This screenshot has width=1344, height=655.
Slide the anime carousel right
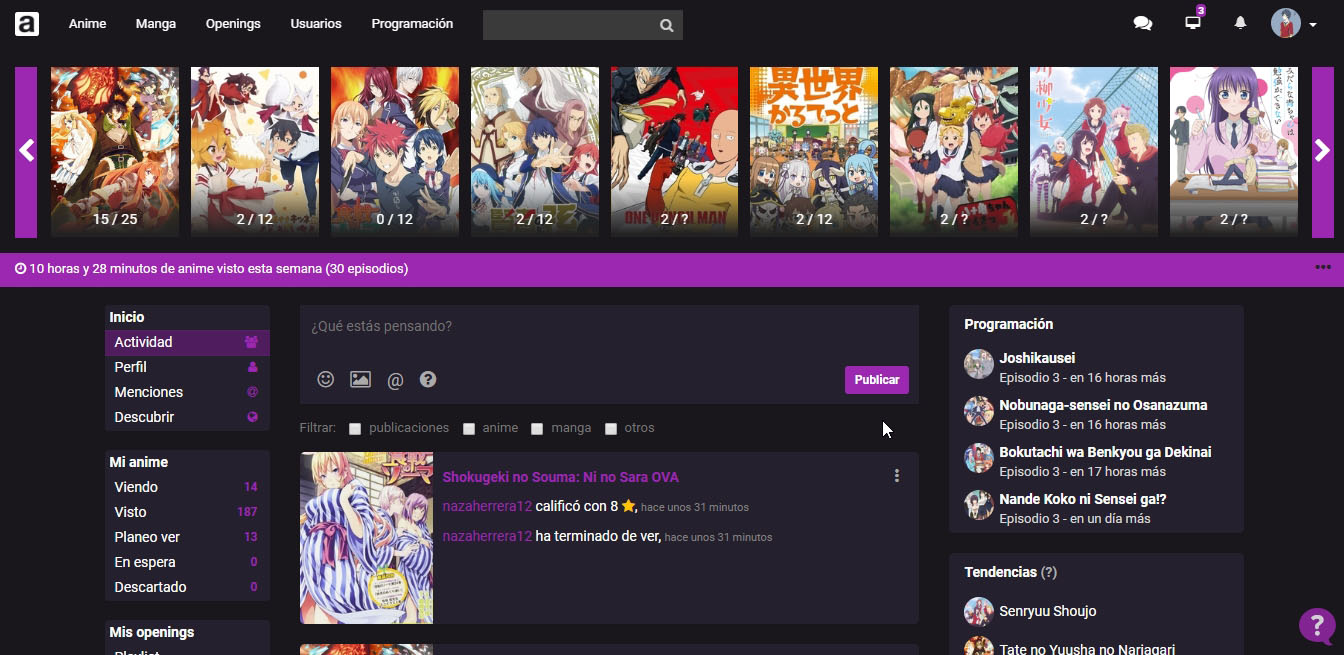(x=1322, y=152)
